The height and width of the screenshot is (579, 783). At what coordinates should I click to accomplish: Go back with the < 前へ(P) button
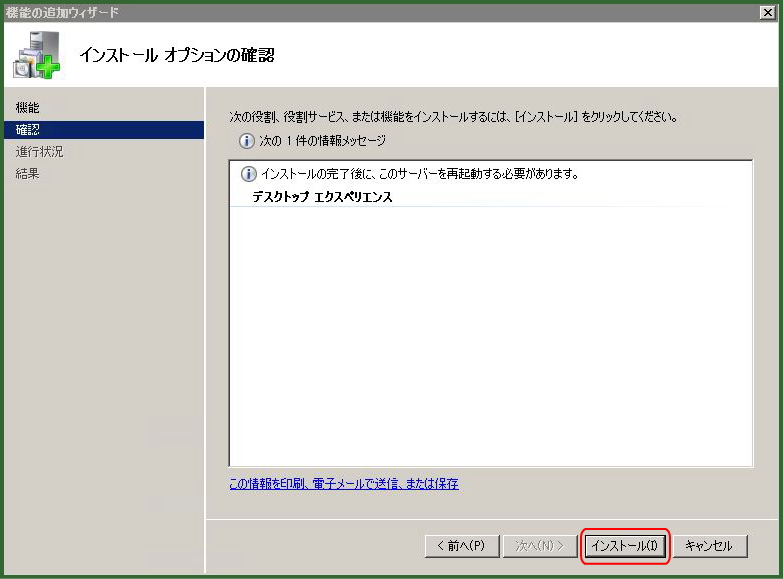point(461,546)
